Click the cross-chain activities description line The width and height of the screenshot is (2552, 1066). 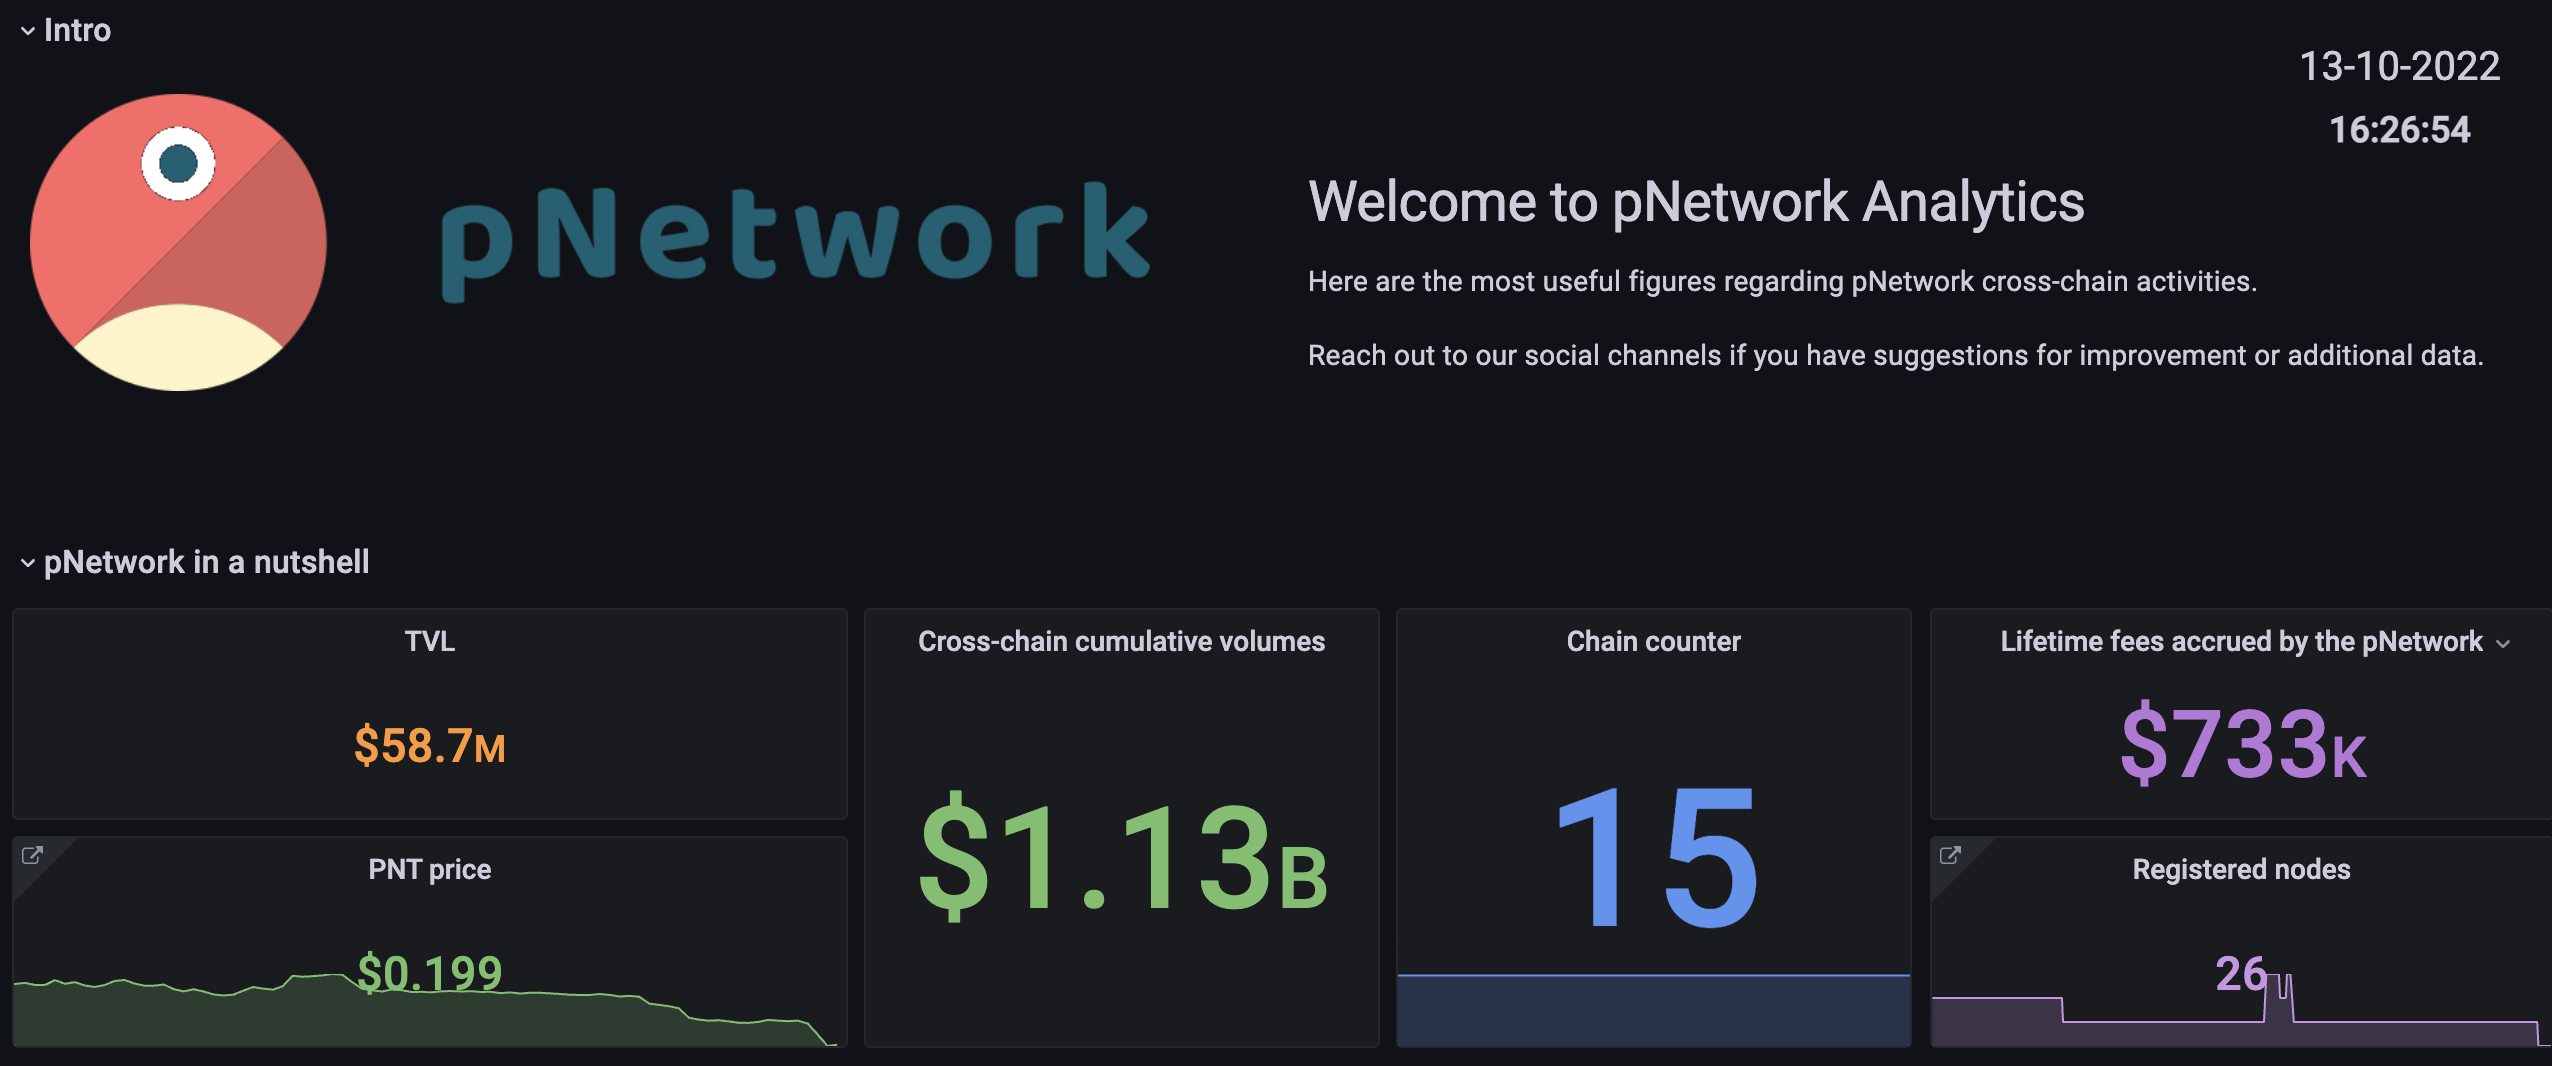[1782, 282]
